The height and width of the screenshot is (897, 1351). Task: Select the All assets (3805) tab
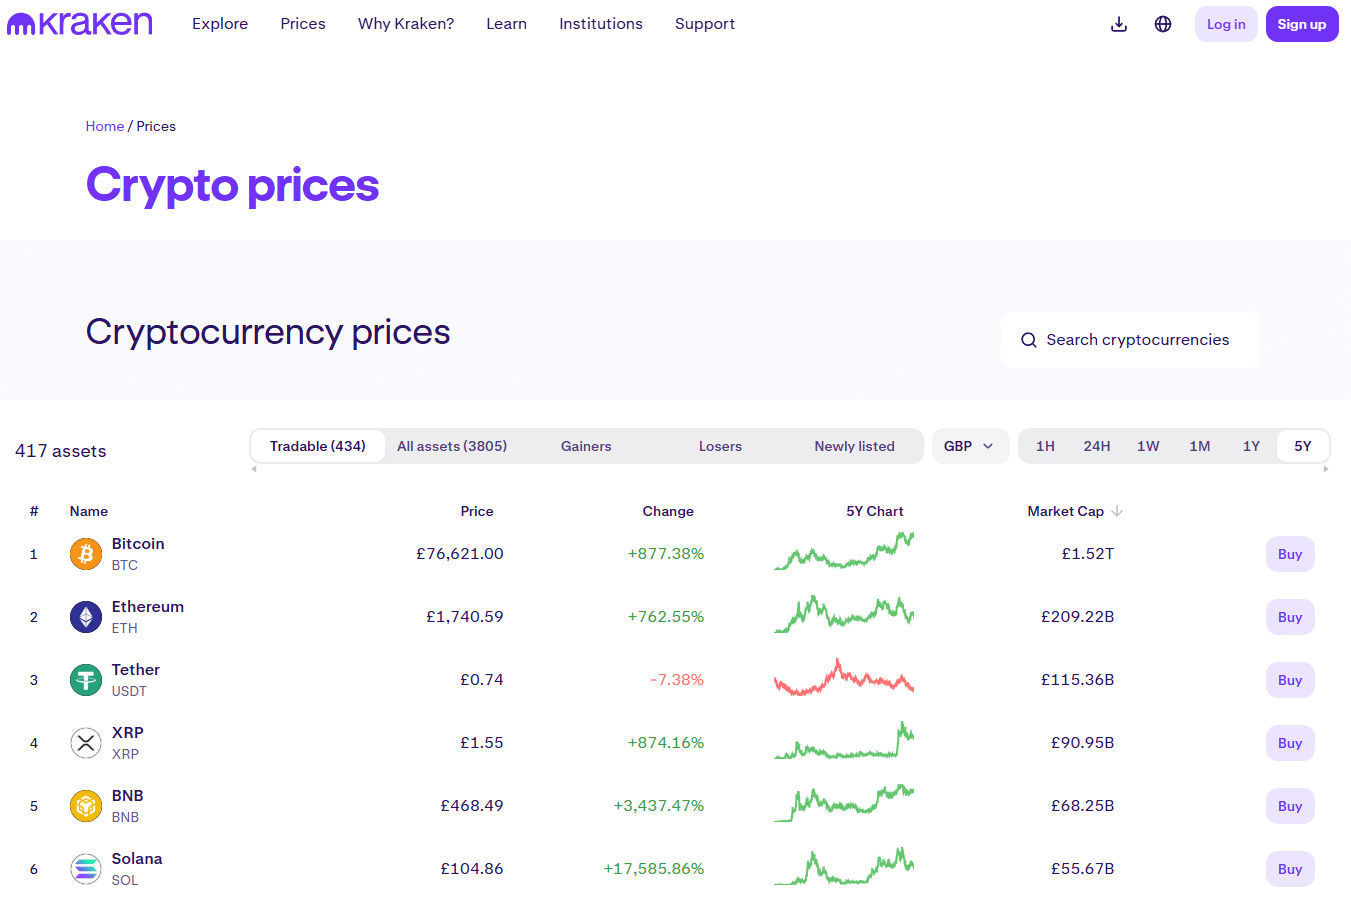[452, 446]
